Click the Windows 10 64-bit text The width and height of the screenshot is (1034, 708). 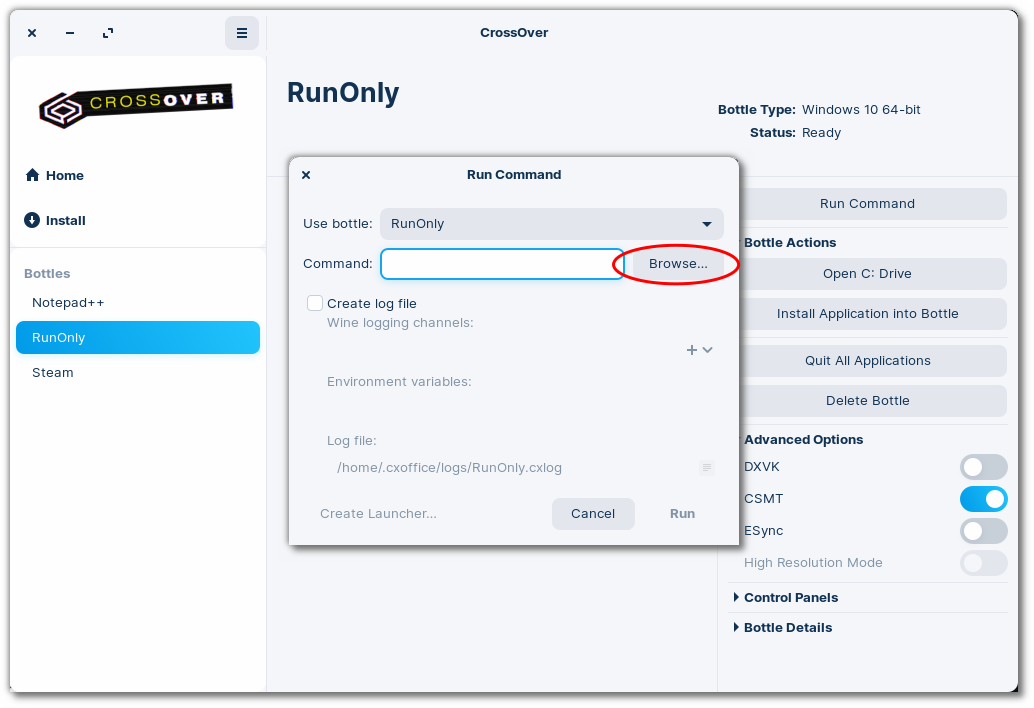tap(861, 110)
